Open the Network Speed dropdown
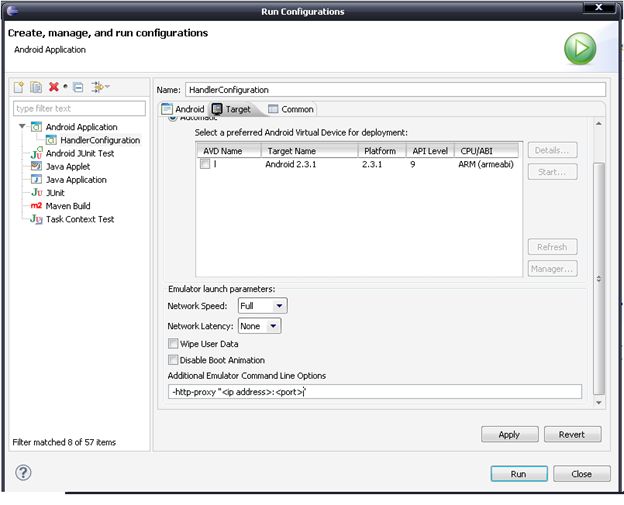 click(x=263, y=306)
